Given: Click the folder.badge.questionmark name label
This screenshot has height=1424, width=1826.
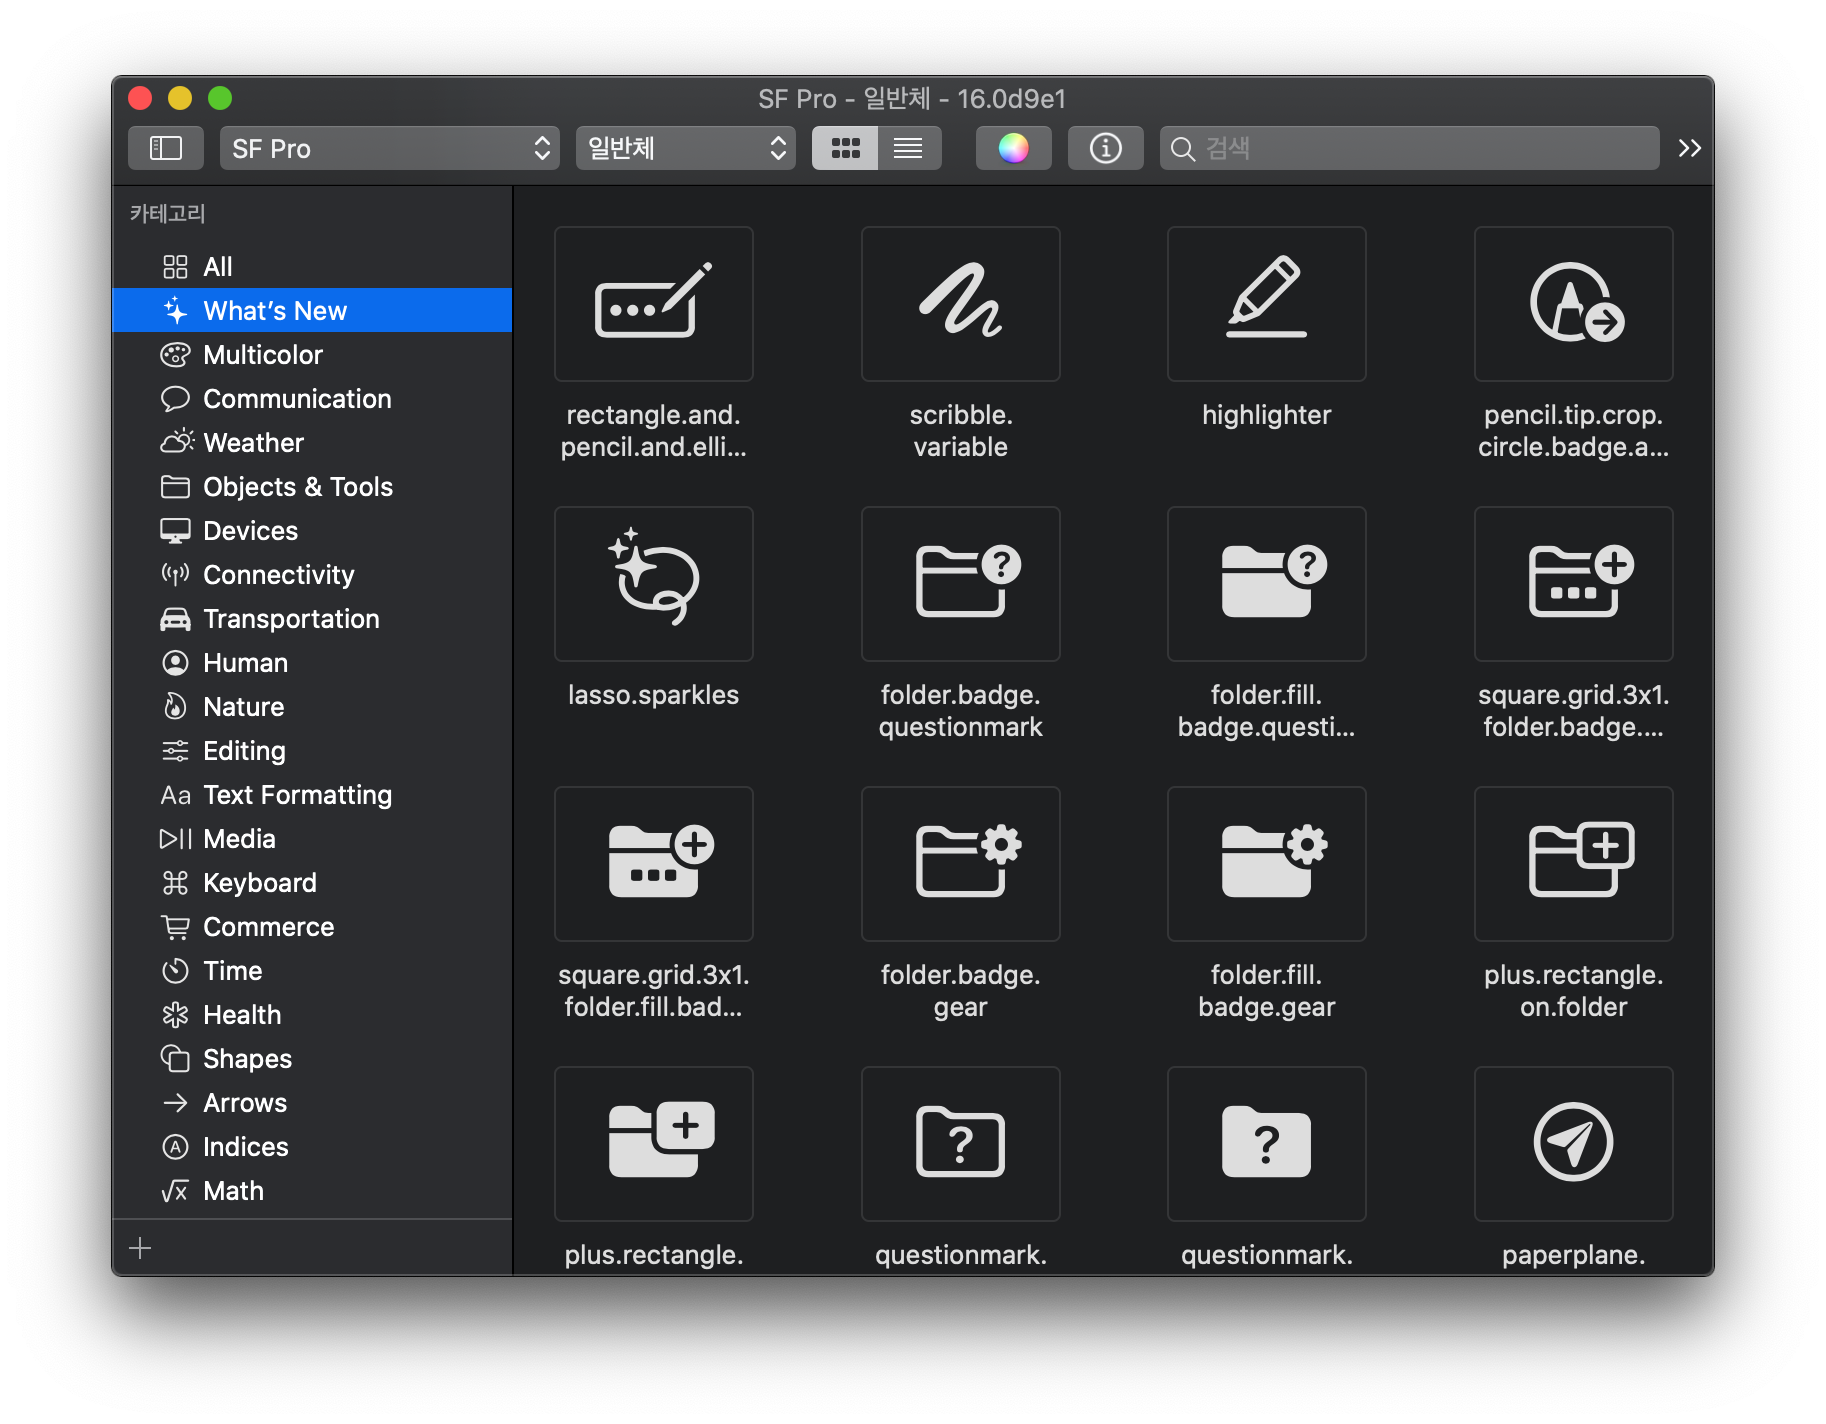Looking at the screenshot, I should [x=961, y=711].
